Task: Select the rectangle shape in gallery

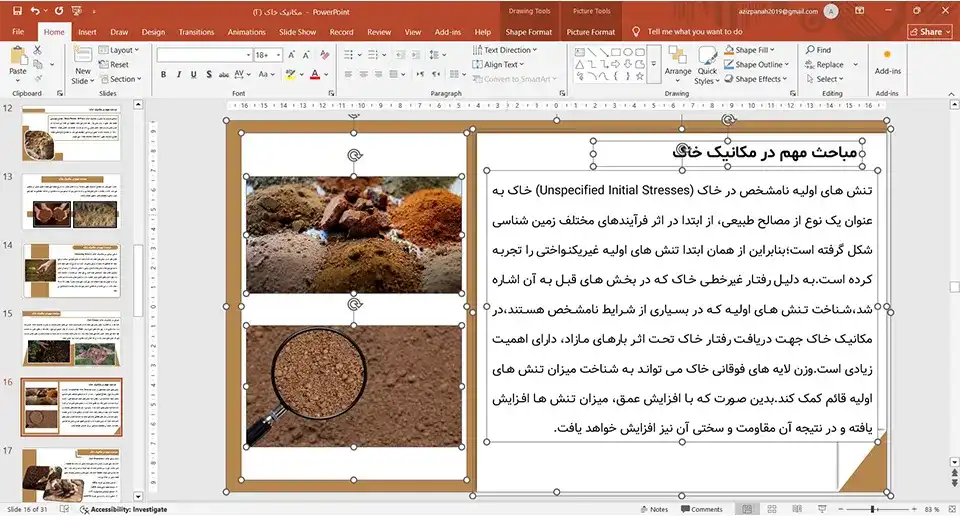Action: tap(615, 52)
